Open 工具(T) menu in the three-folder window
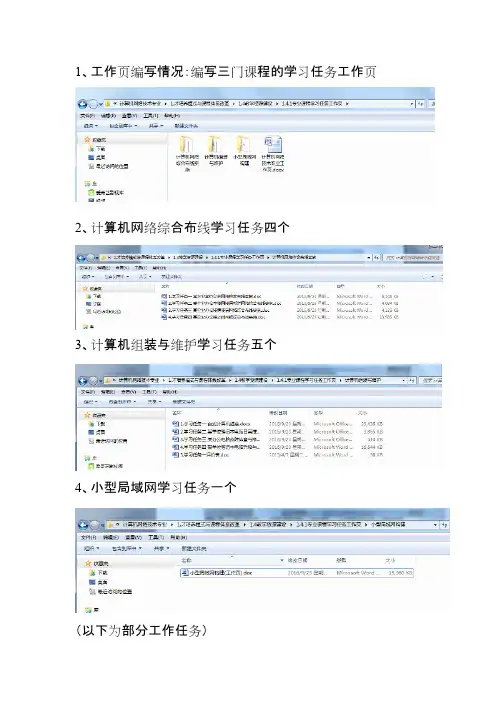496x702 pixels. 150,116
